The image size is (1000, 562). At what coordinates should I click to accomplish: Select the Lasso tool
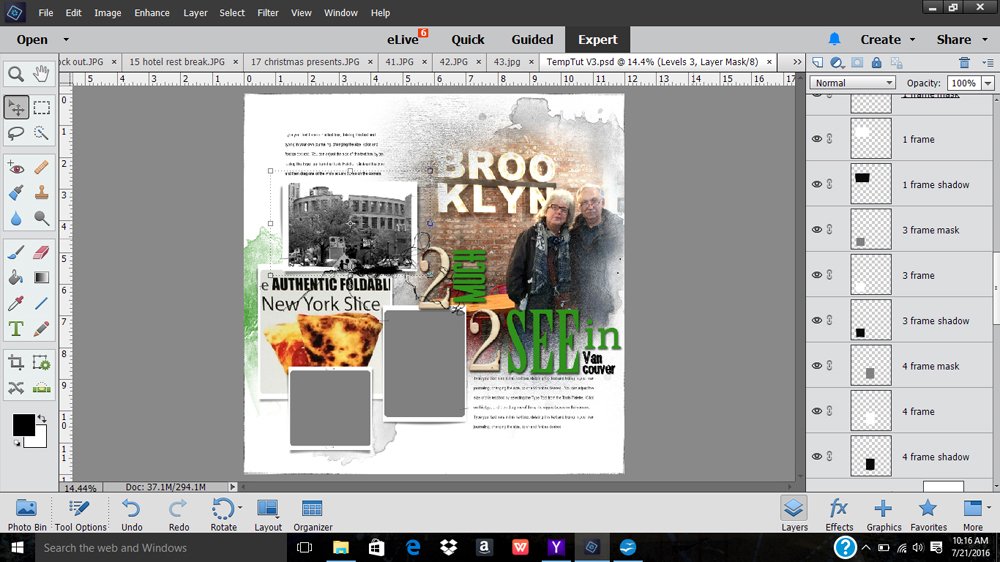16,133
